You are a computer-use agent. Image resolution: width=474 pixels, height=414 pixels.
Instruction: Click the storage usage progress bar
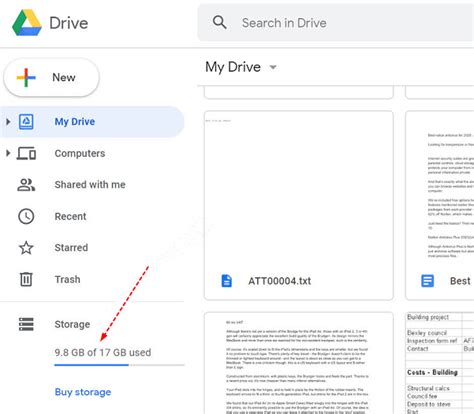119,365
